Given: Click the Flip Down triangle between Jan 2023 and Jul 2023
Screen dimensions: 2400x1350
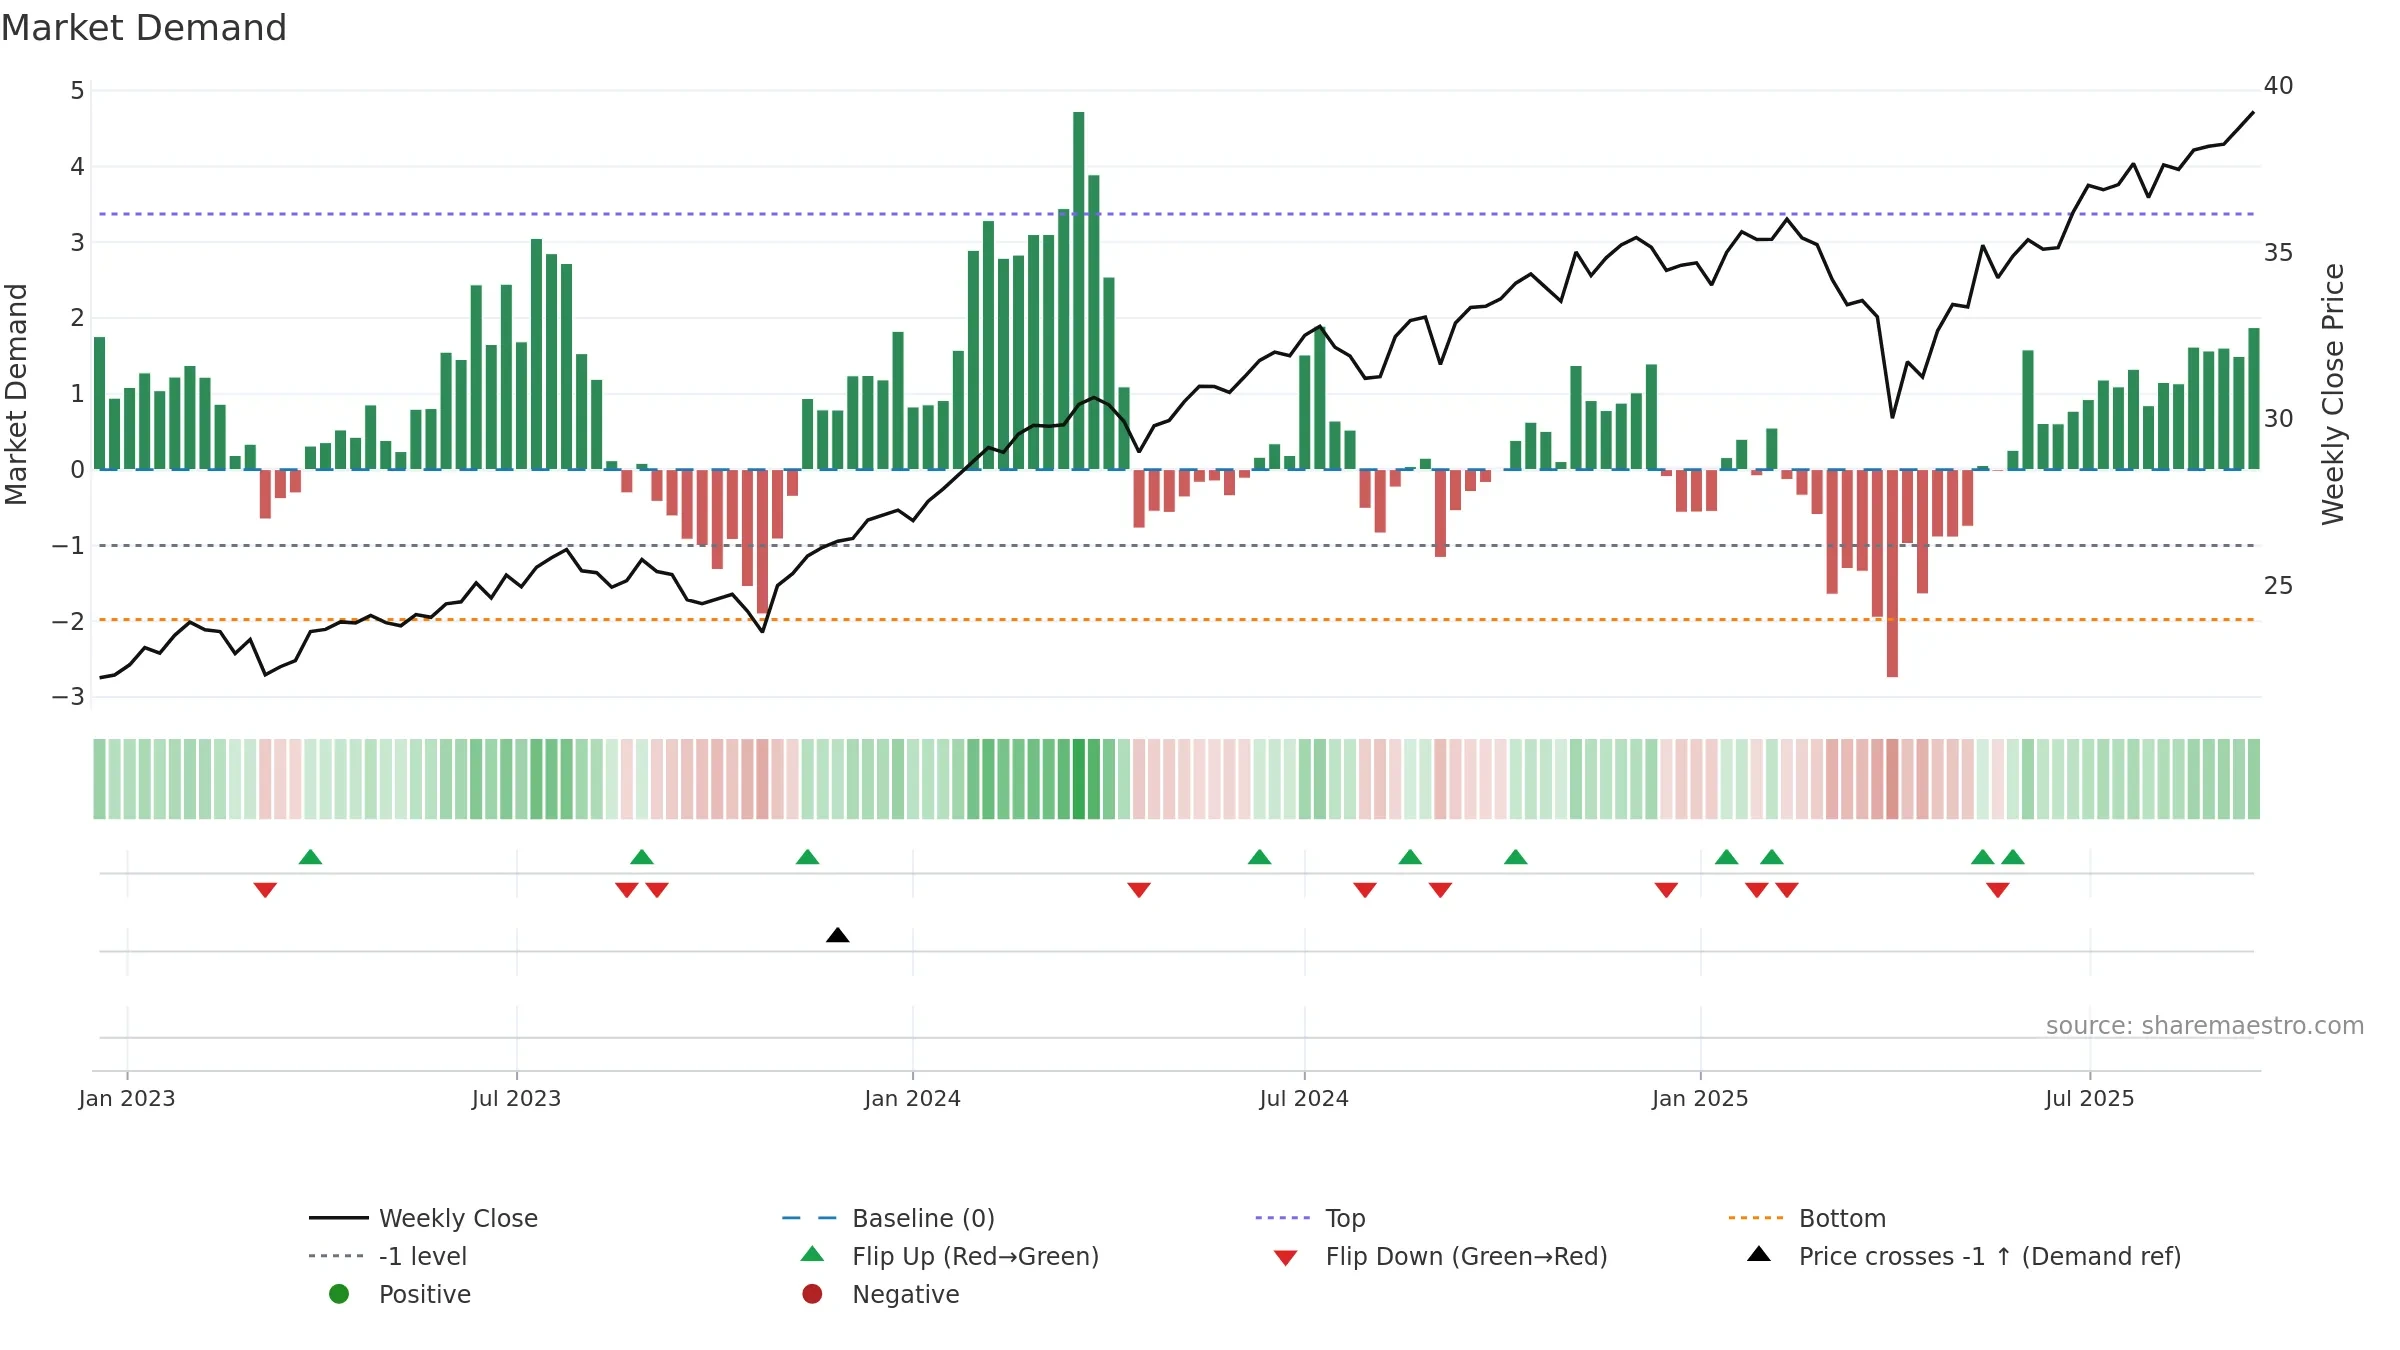Looking at the screenshot, I should click(x=265, y=890).
